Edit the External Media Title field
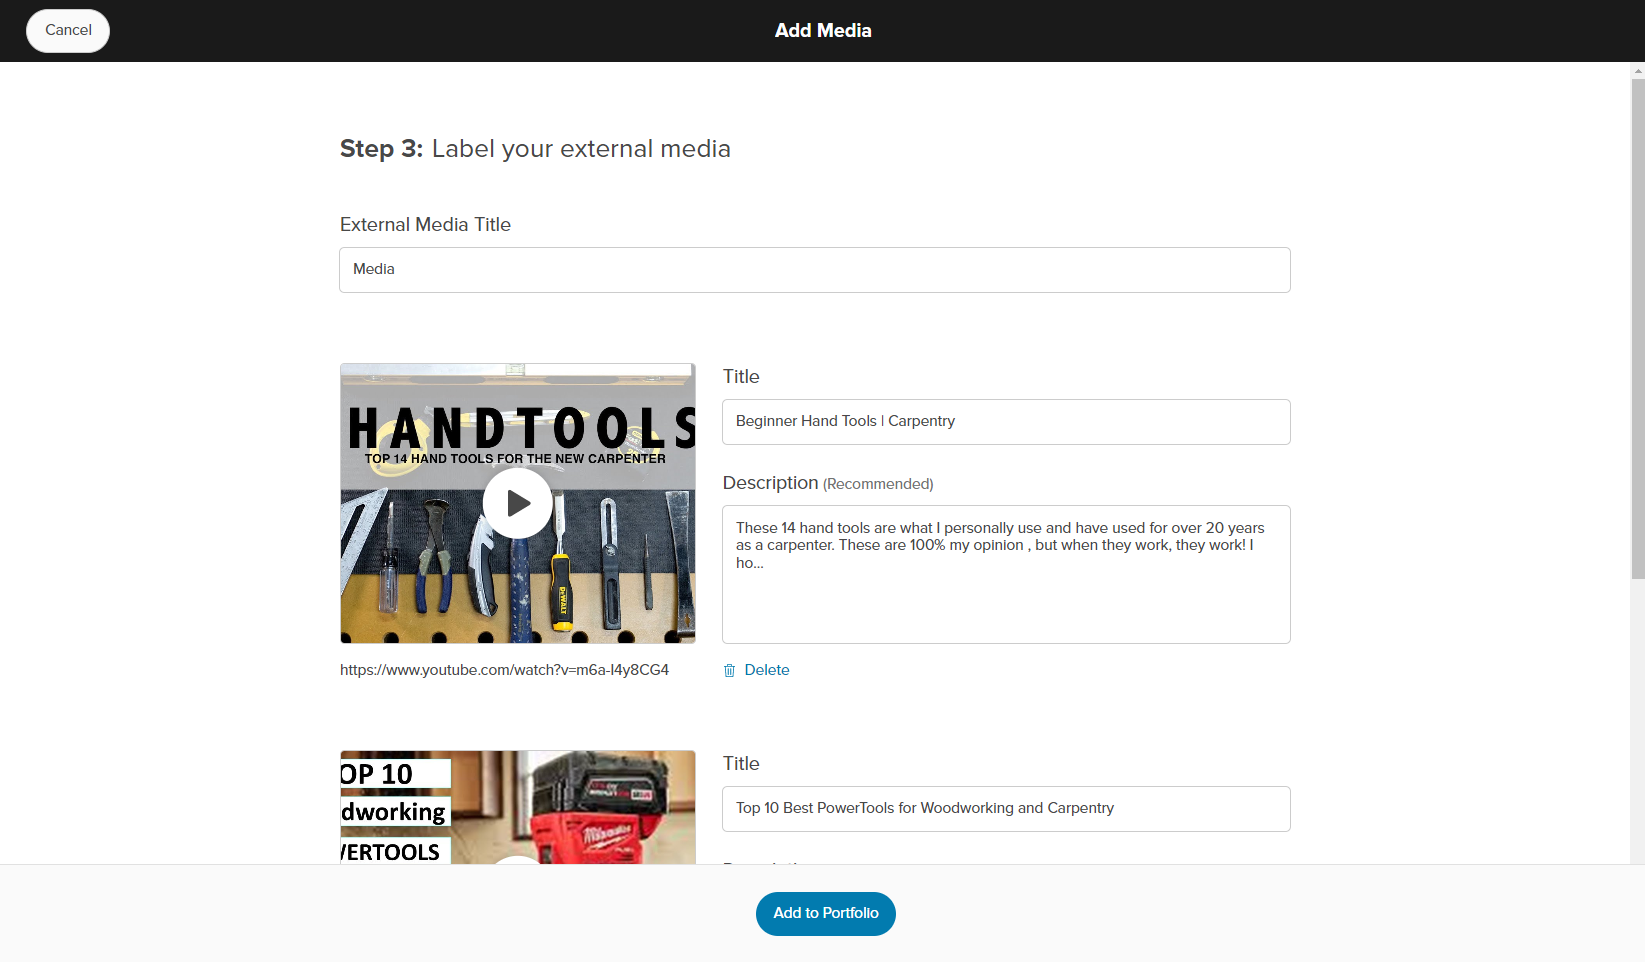This screenshot has height=962, width=1645. tap(815, 270)
